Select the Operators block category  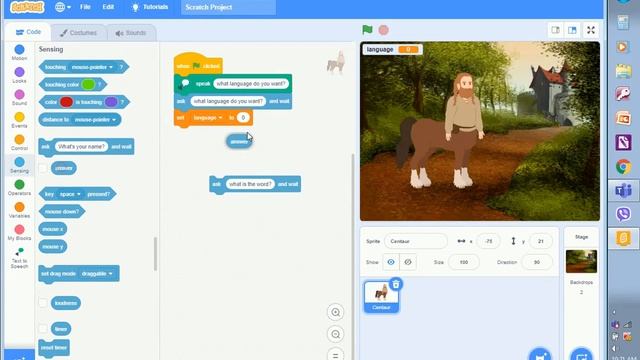point(19,188)
